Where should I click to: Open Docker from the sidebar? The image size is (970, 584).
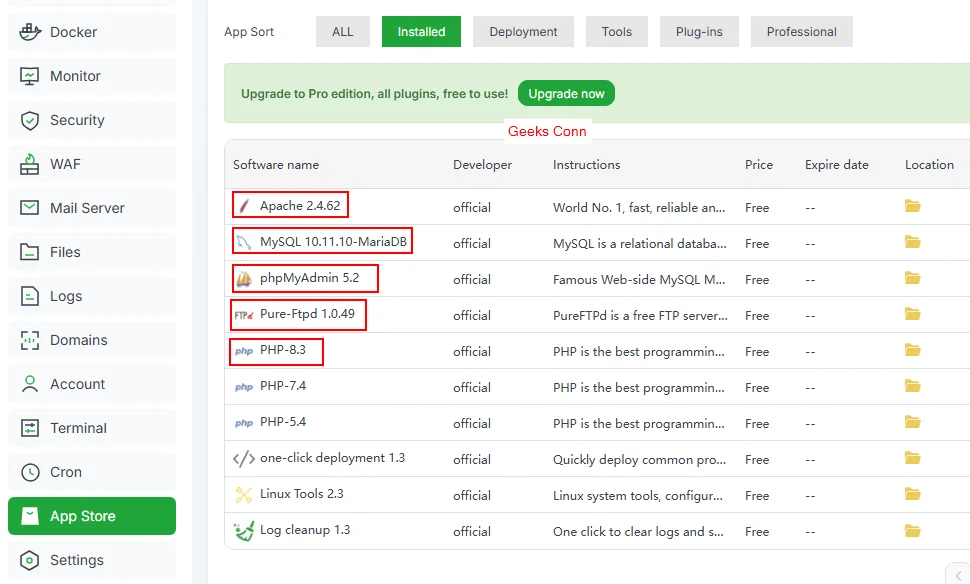[74, 31]
